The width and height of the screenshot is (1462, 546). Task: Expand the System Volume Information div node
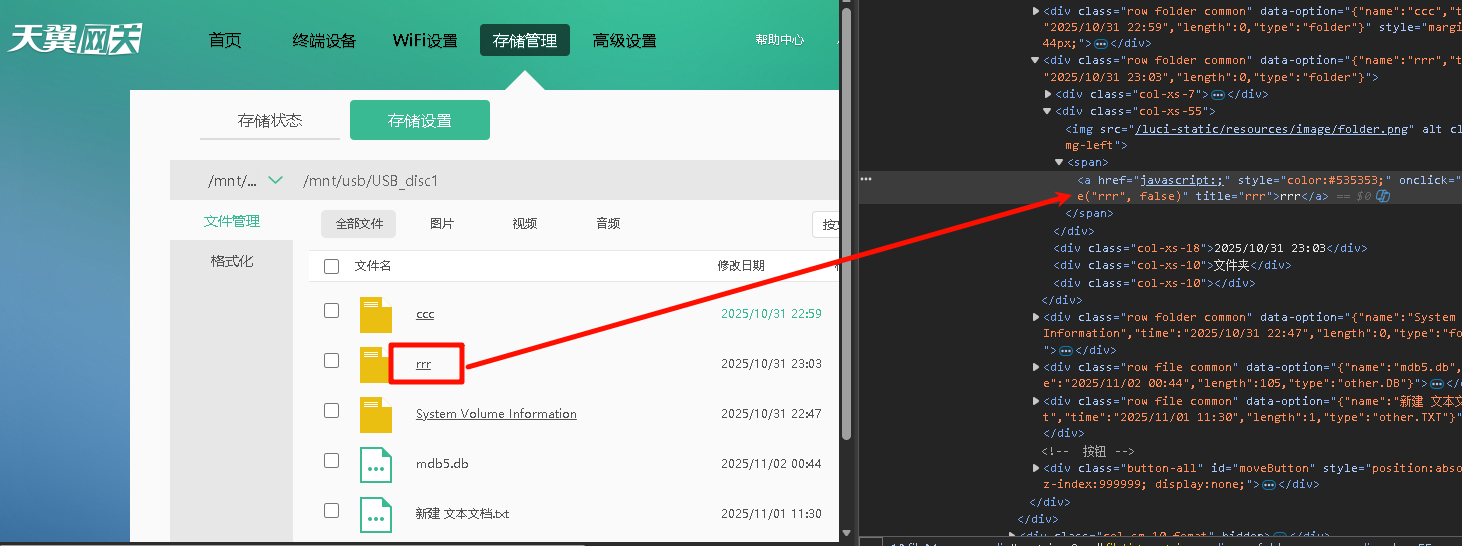pos(1036,317)
